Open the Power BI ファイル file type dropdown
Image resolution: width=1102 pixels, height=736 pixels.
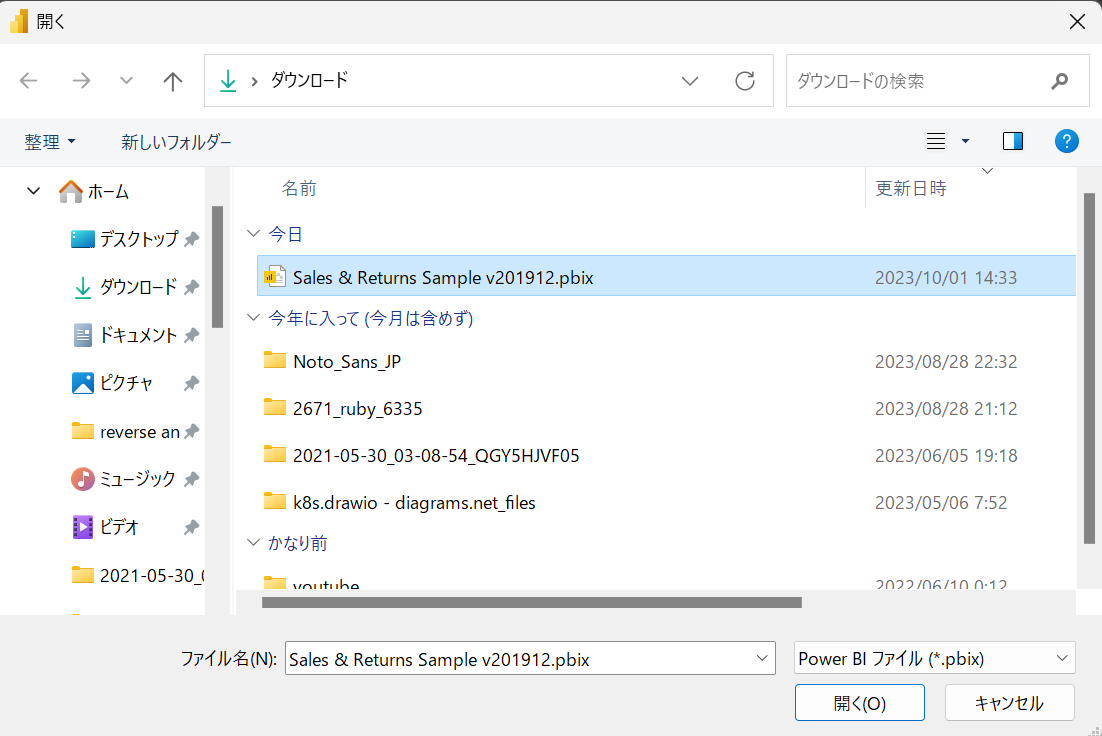tap(1062, 658)
